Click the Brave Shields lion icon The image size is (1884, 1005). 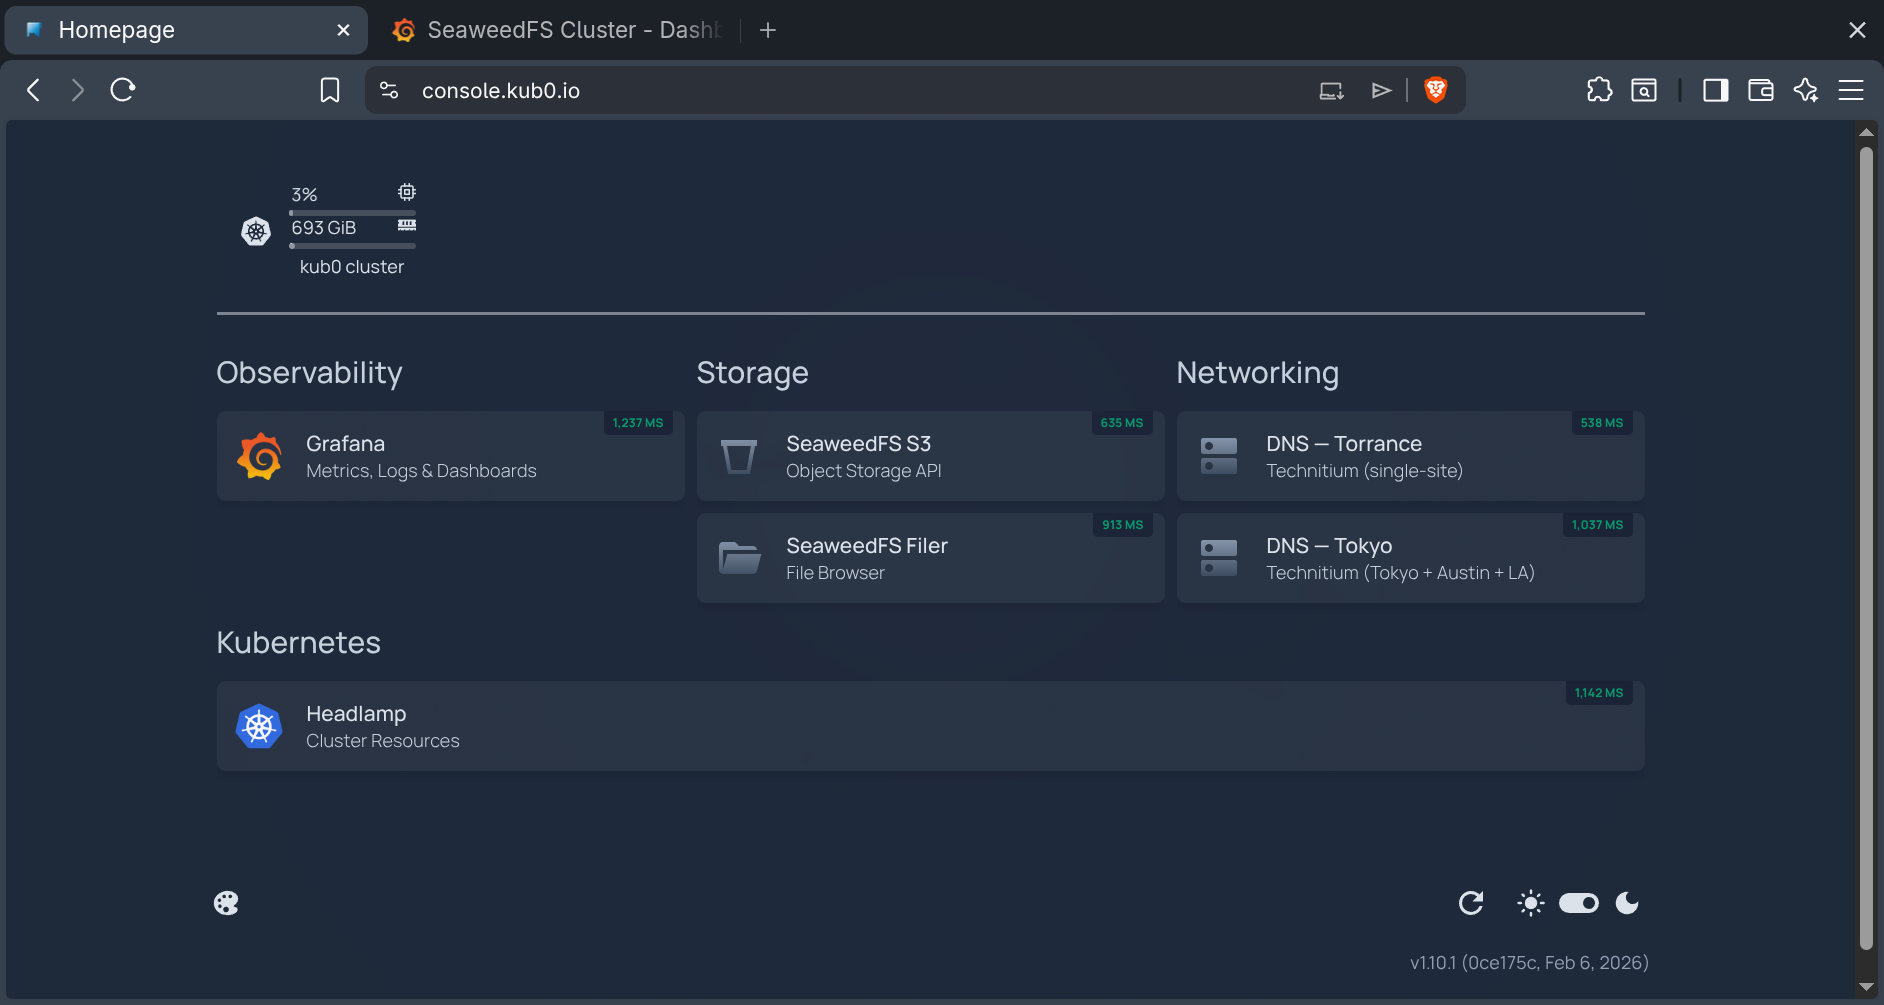pyautogui.click(x=1435, y=90)
